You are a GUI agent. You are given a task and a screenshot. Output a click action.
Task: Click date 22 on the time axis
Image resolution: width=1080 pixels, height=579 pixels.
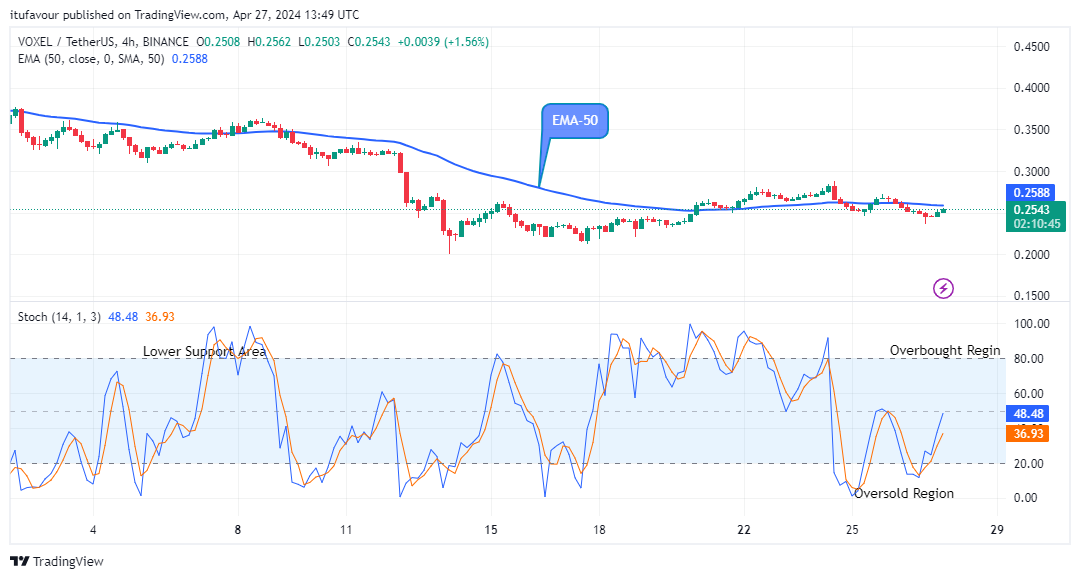click(744, 529)
